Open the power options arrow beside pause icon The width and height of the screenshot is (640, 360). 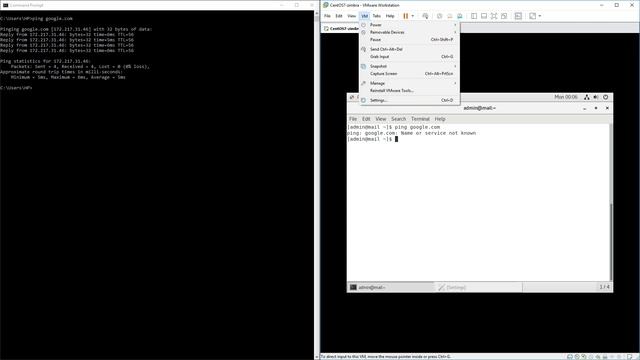click(x=413, y=16)
